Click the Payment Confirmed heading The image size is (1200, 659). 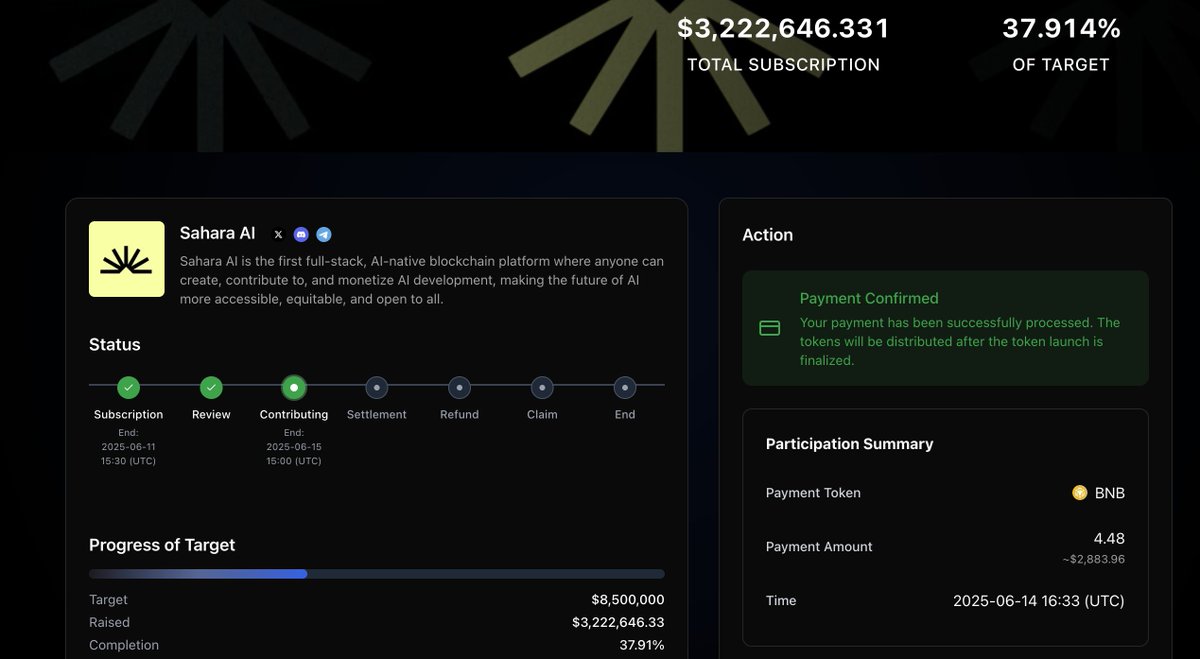[x=869, y=298]
